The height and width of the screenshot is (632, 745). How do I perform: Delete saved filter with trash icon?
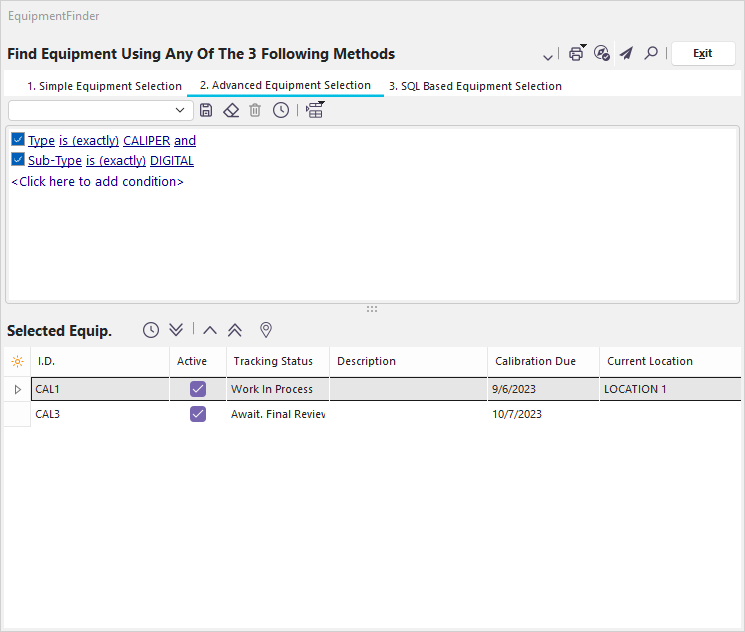coord(255,110)
